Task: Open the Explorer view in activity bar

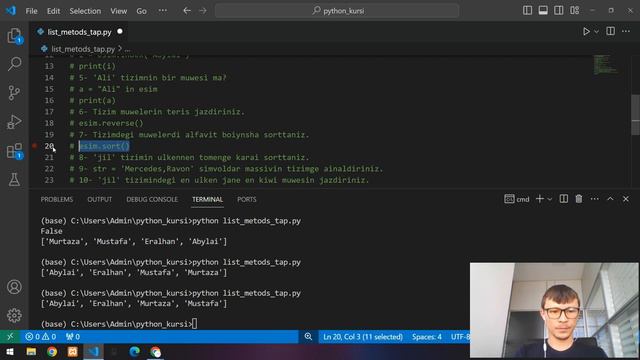Action: click(14, 36)
